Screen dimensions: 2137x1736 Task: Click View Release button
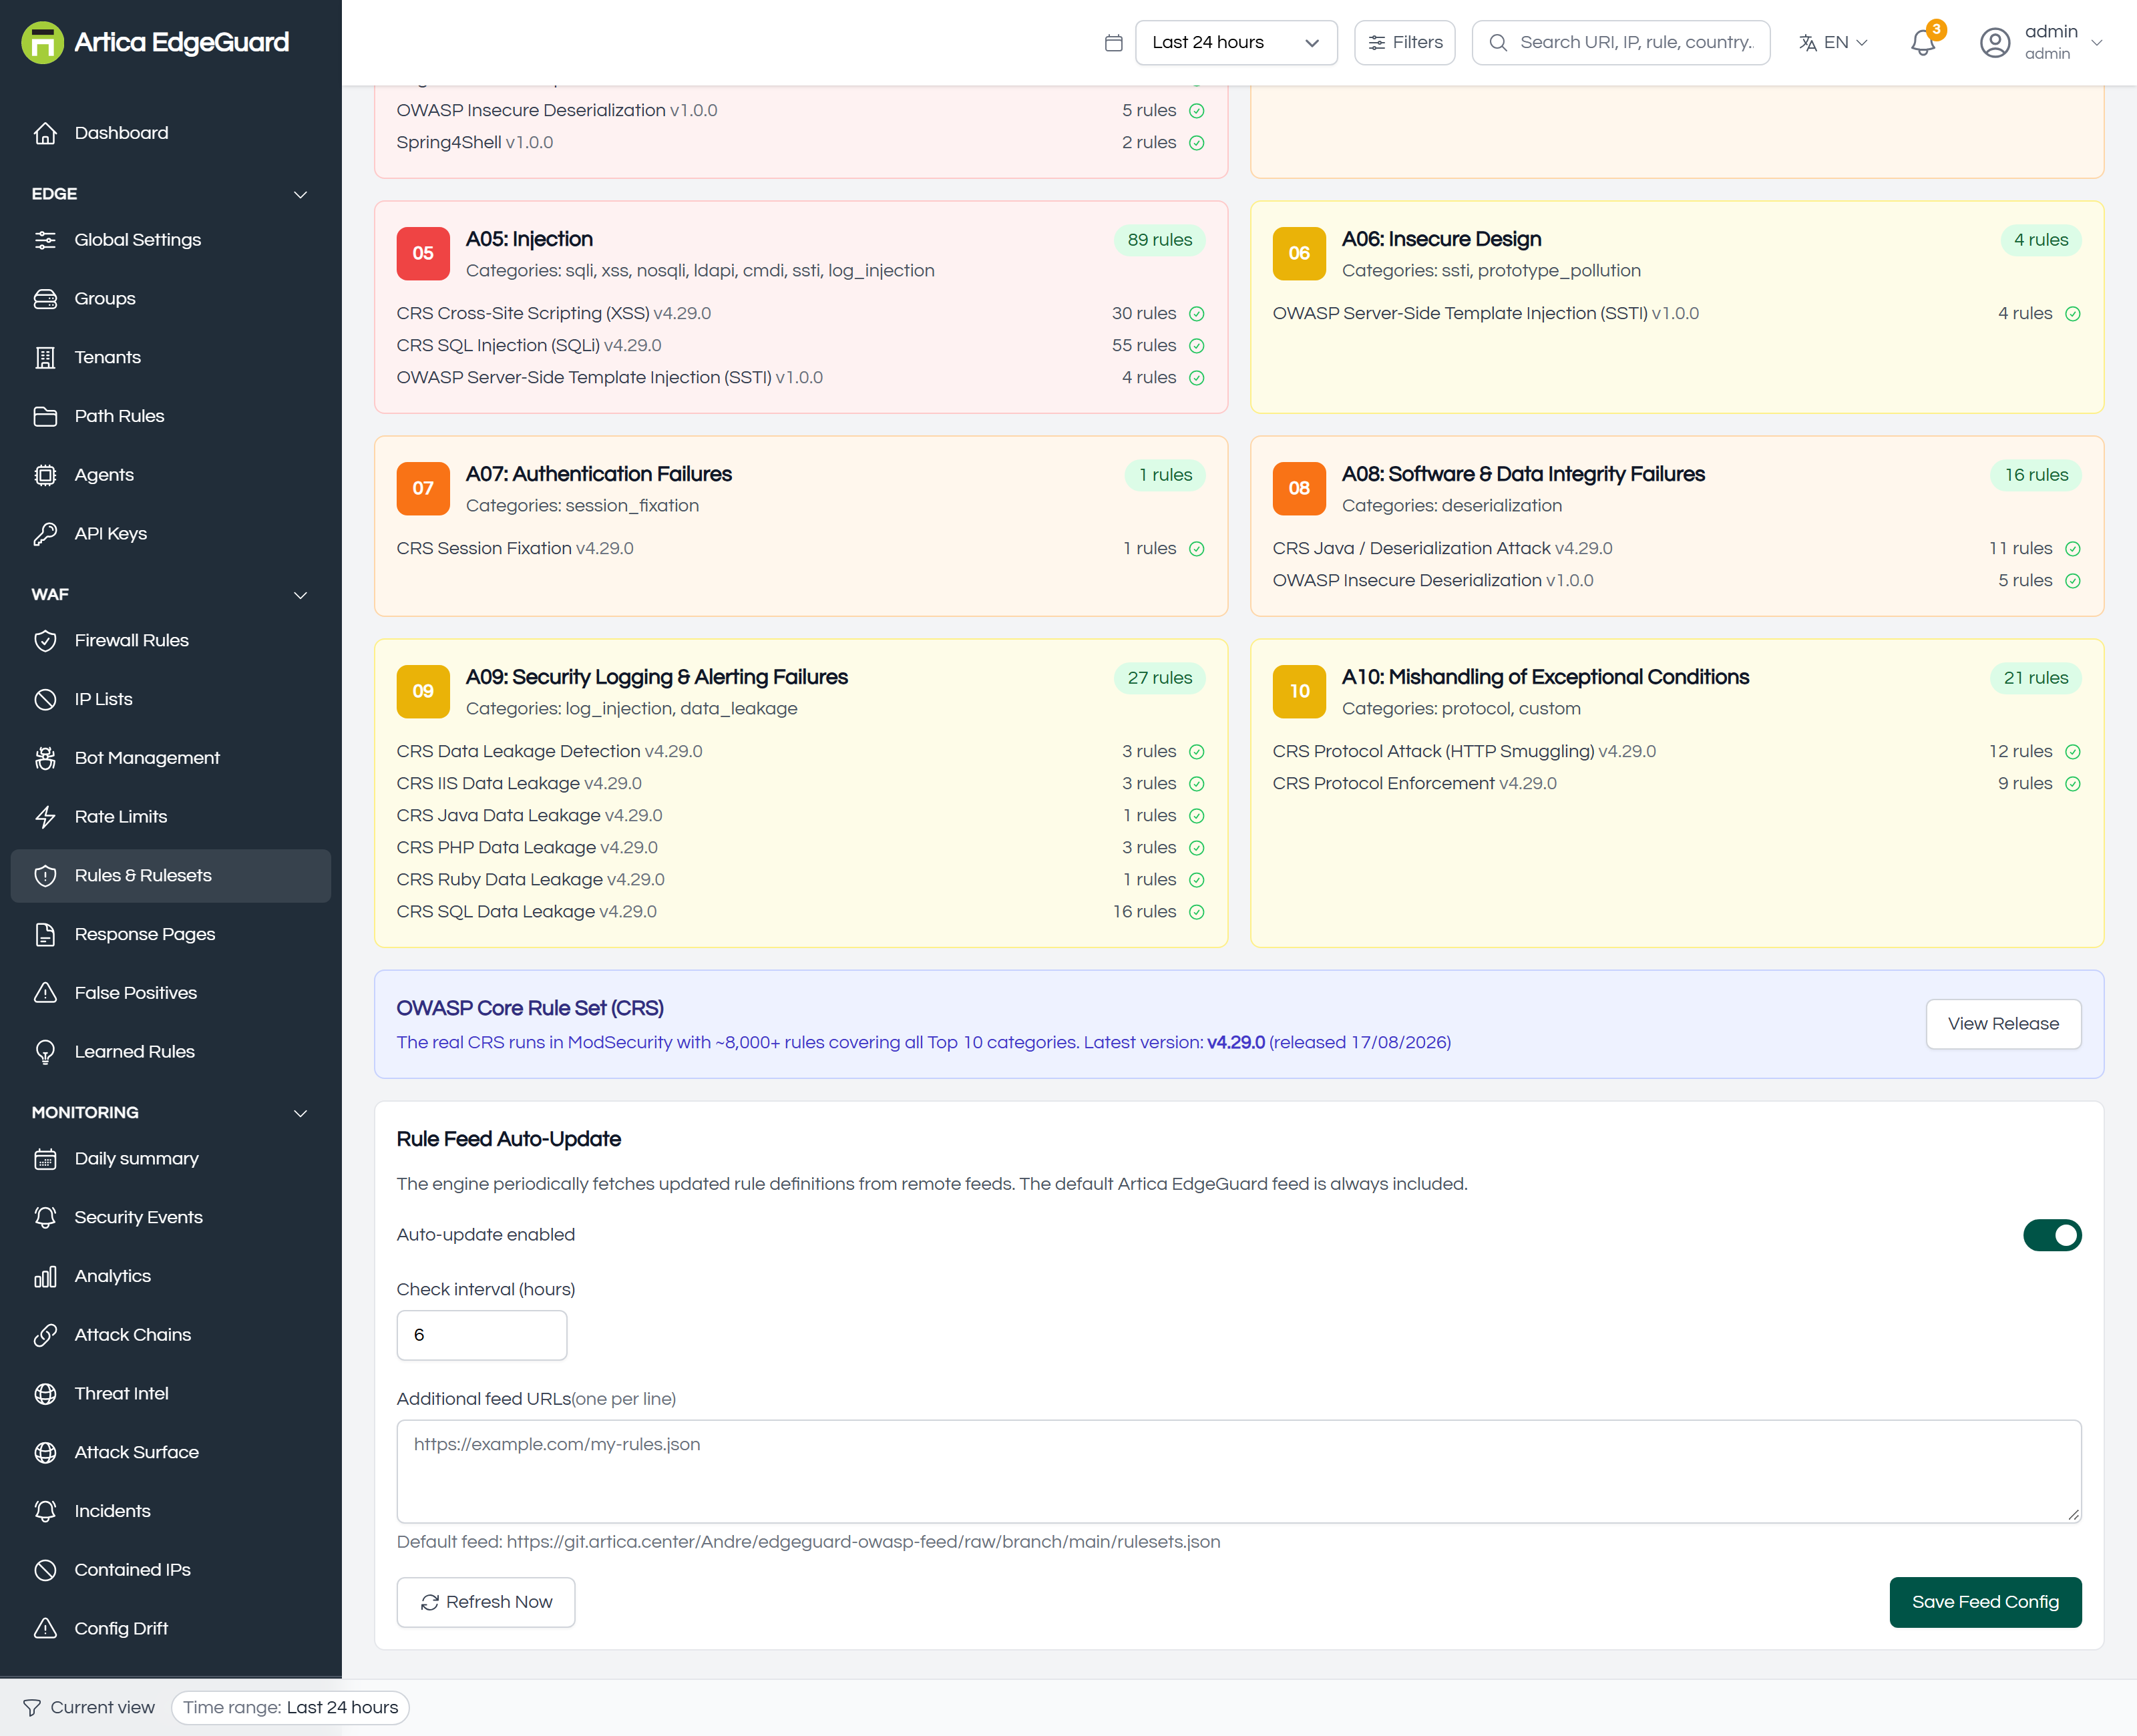pos(2003,1024)
